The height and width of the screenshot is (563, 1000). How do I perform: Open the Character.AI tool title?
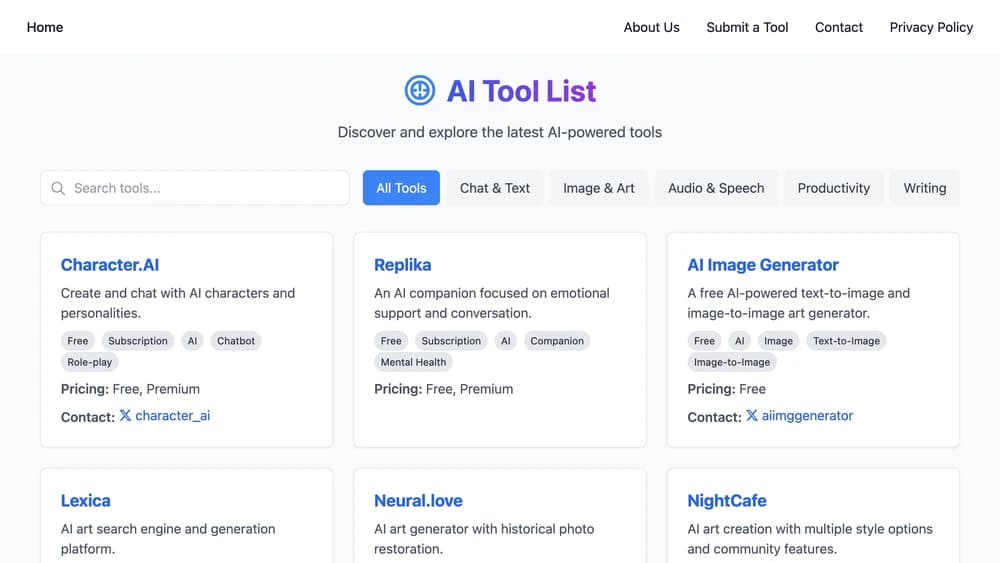coord(110,265)
